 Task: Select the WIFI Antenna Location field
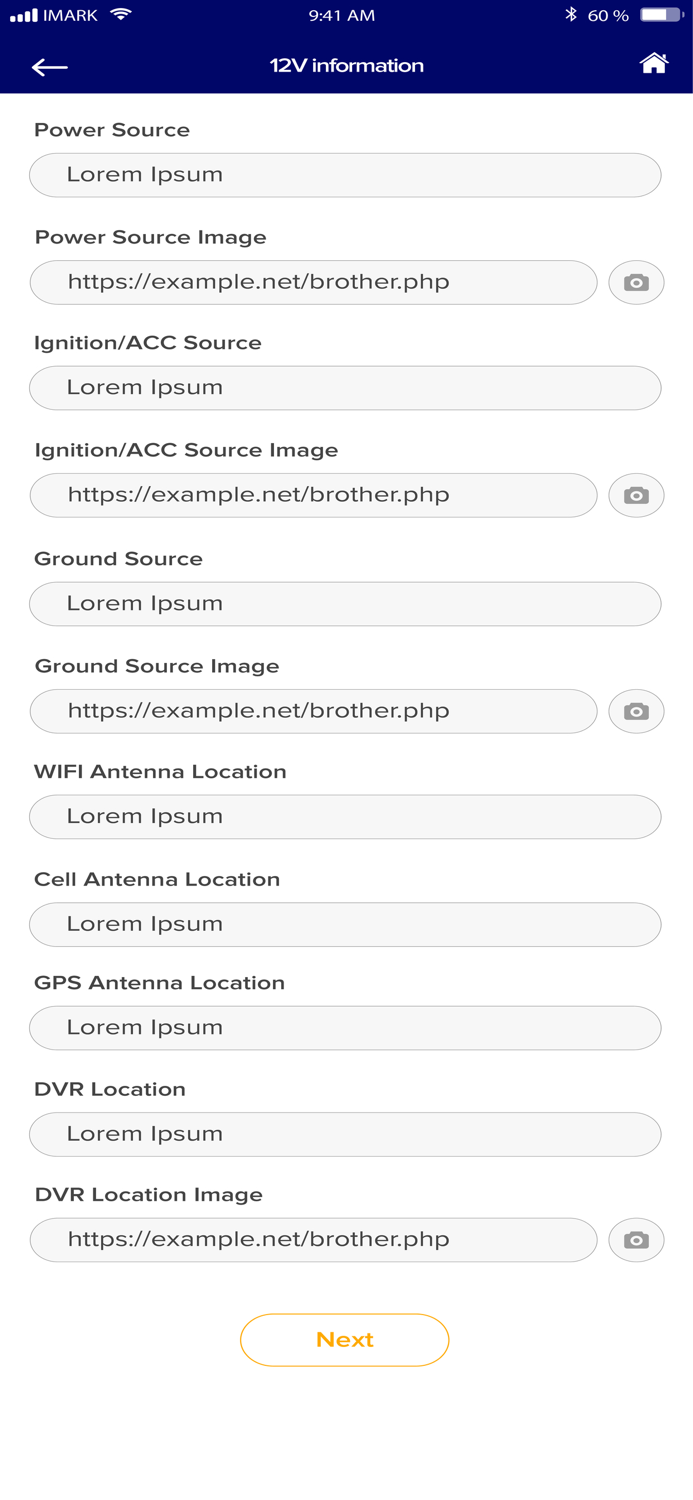(345, 817)
